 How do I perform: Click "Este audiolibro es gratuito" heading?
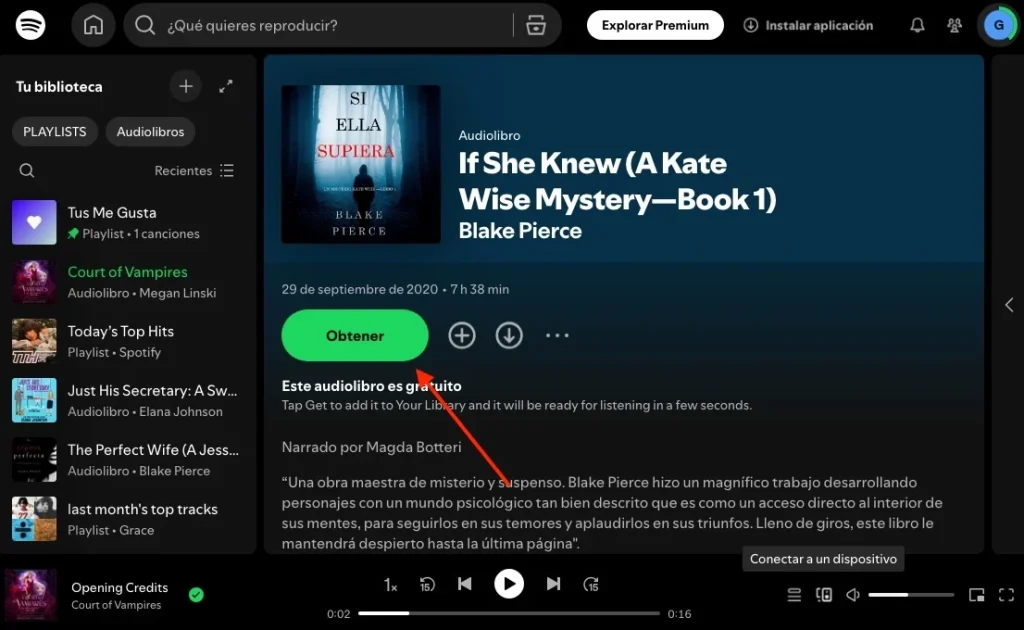pyautogui.click(x=372, y=386)
